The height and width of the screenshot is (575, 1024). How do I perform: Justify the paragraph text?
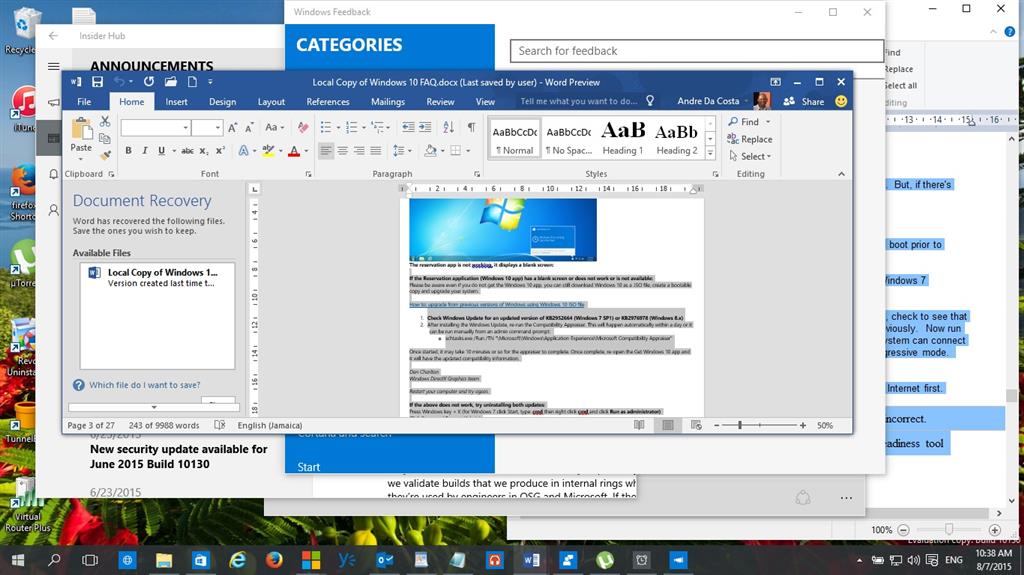pos(376,151)
